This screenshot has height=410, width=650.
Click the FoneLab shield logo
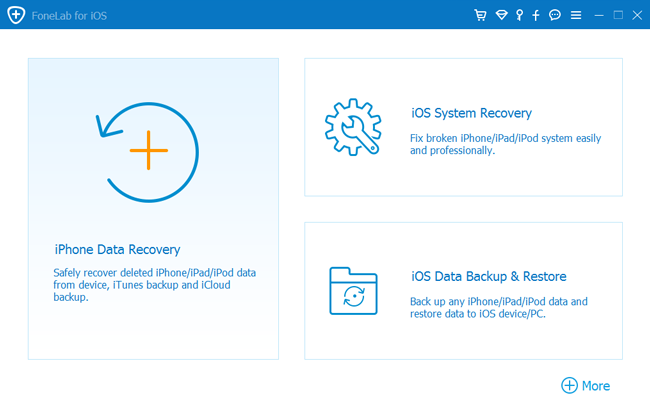tap(16, 15)
